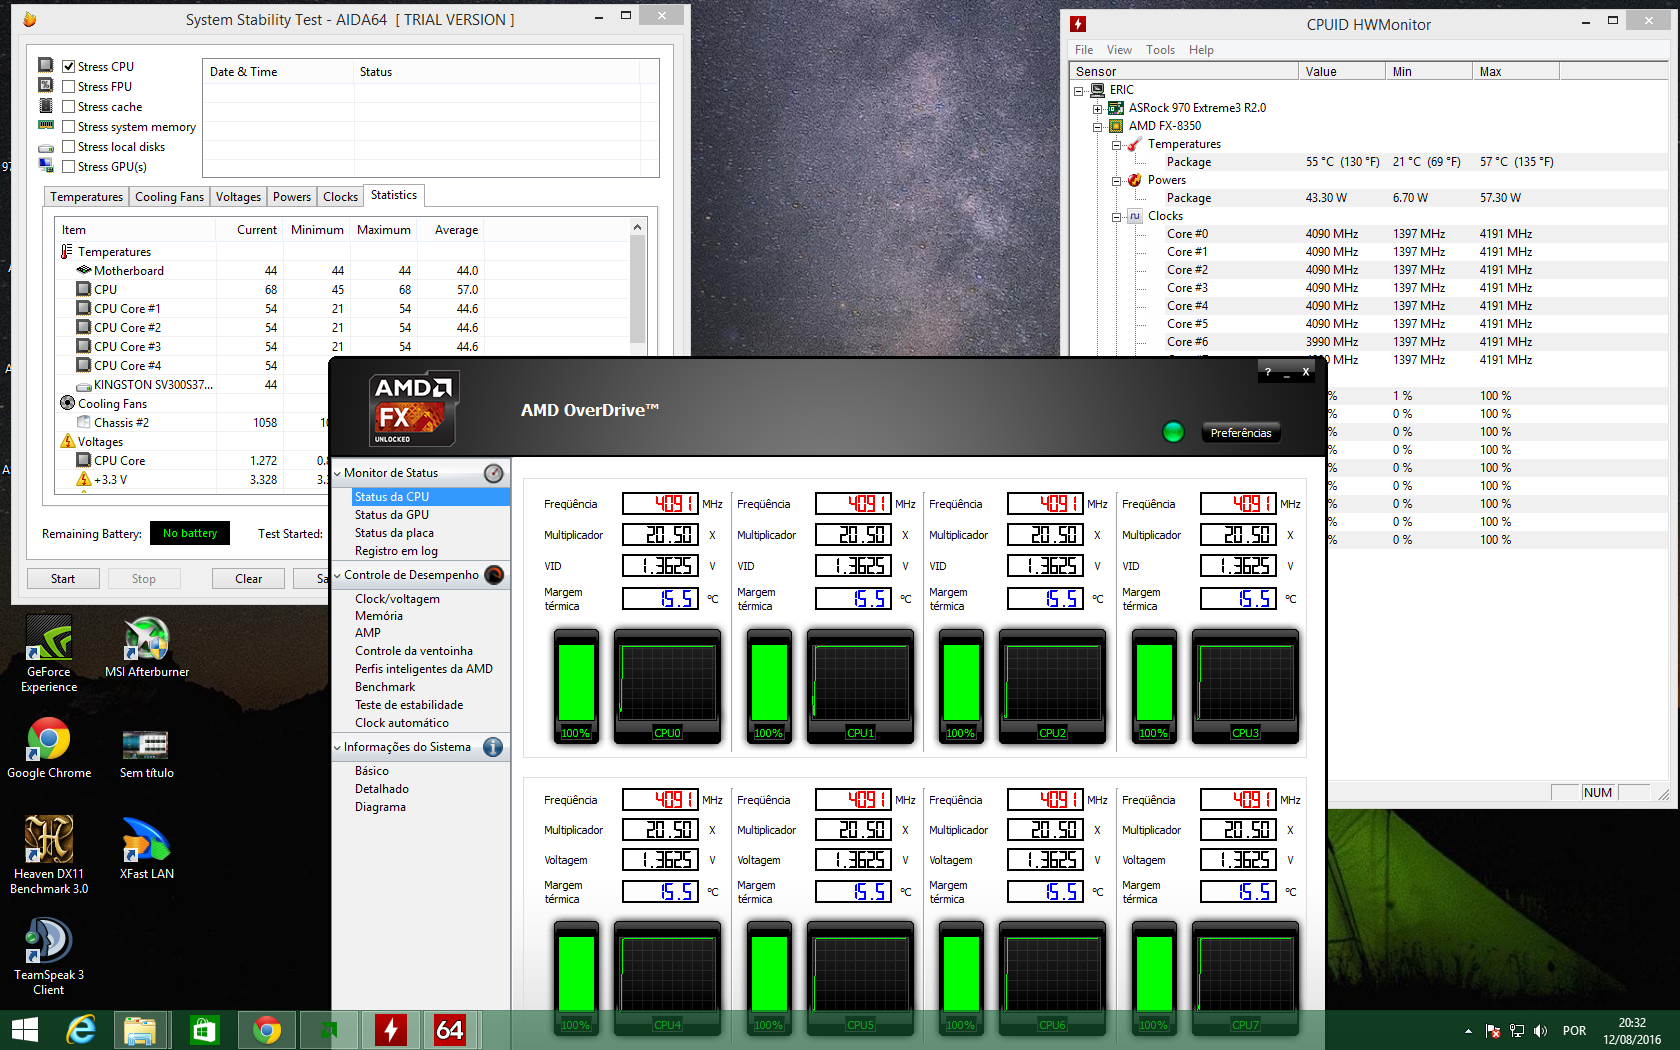Viewport: 1680px width, 1050px height.
Task: Enable the Stress GPU(s) checkbox
Action: pos(69,166)
